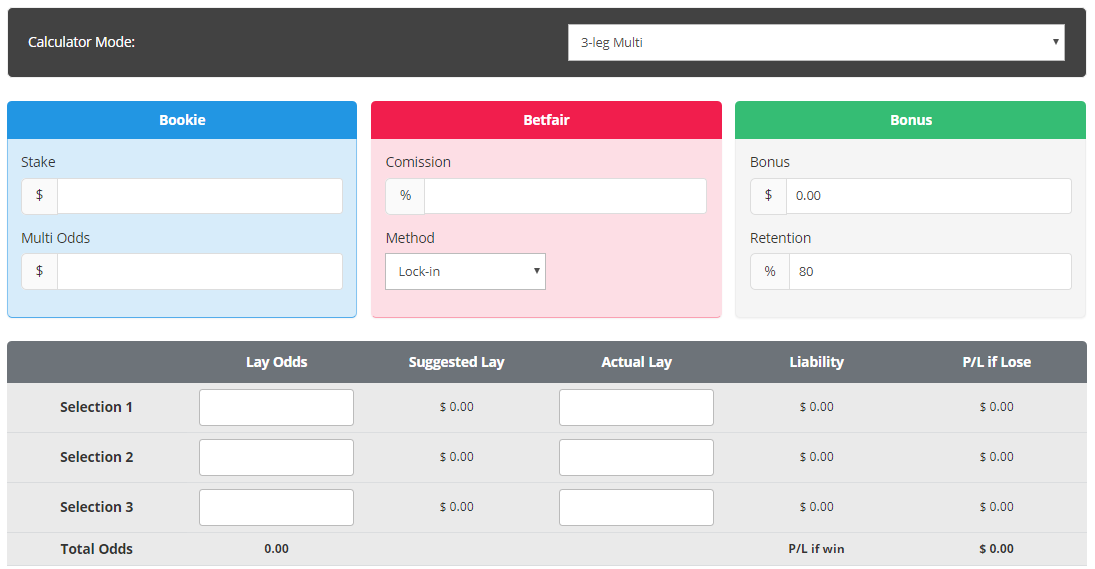Click the Calculator Mode label
The image size is (1095, 569).
point(82,43)
